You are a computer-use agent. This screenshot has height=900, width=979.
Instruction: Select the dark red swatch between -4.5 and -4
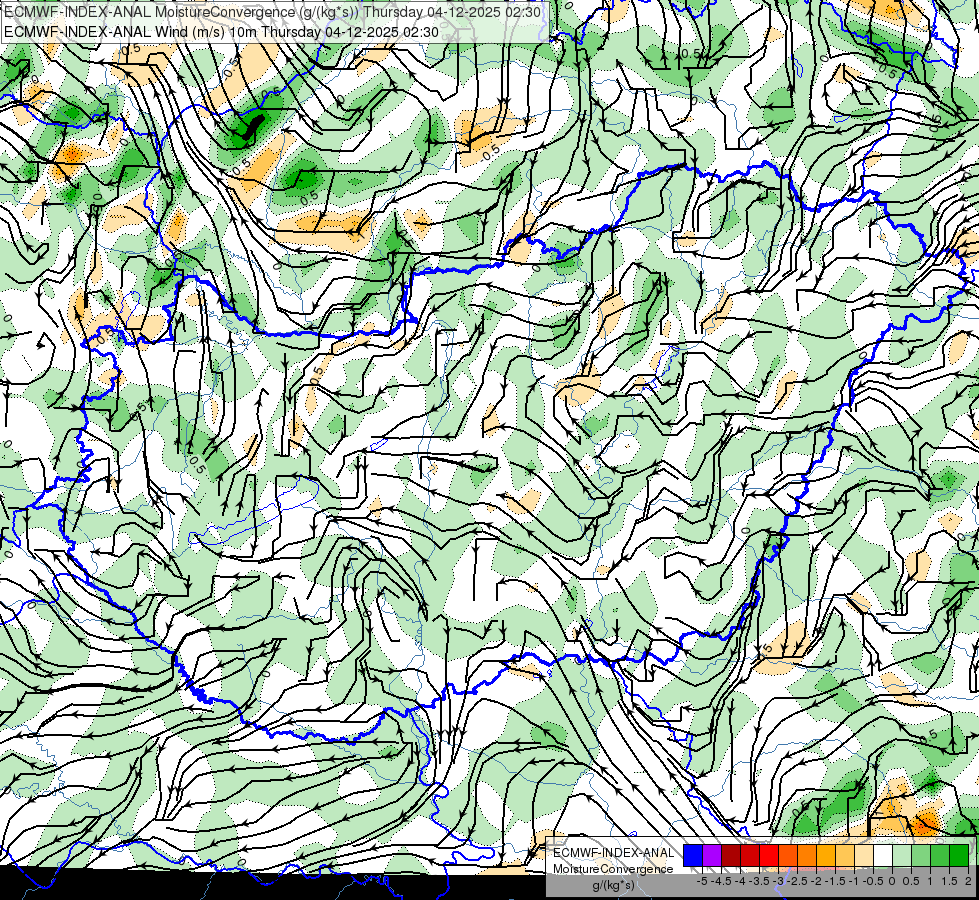(731, 855)
